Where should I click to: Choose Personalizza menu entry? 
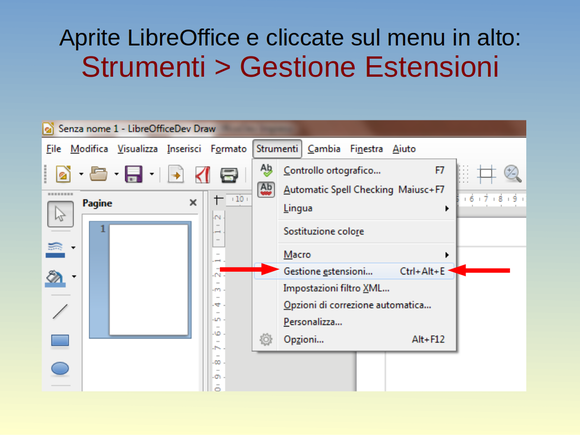pos(354,322)
